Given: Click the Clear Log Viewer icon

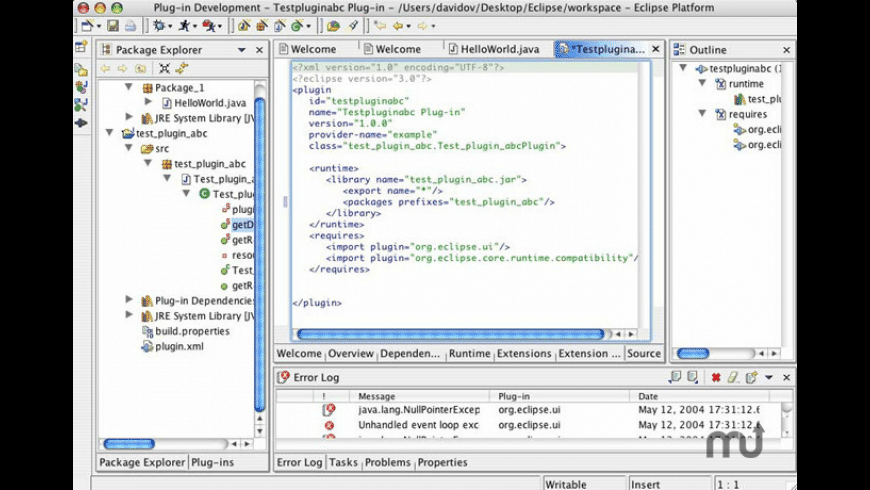Looking at the screenshot, I should (x=732, y=377).
